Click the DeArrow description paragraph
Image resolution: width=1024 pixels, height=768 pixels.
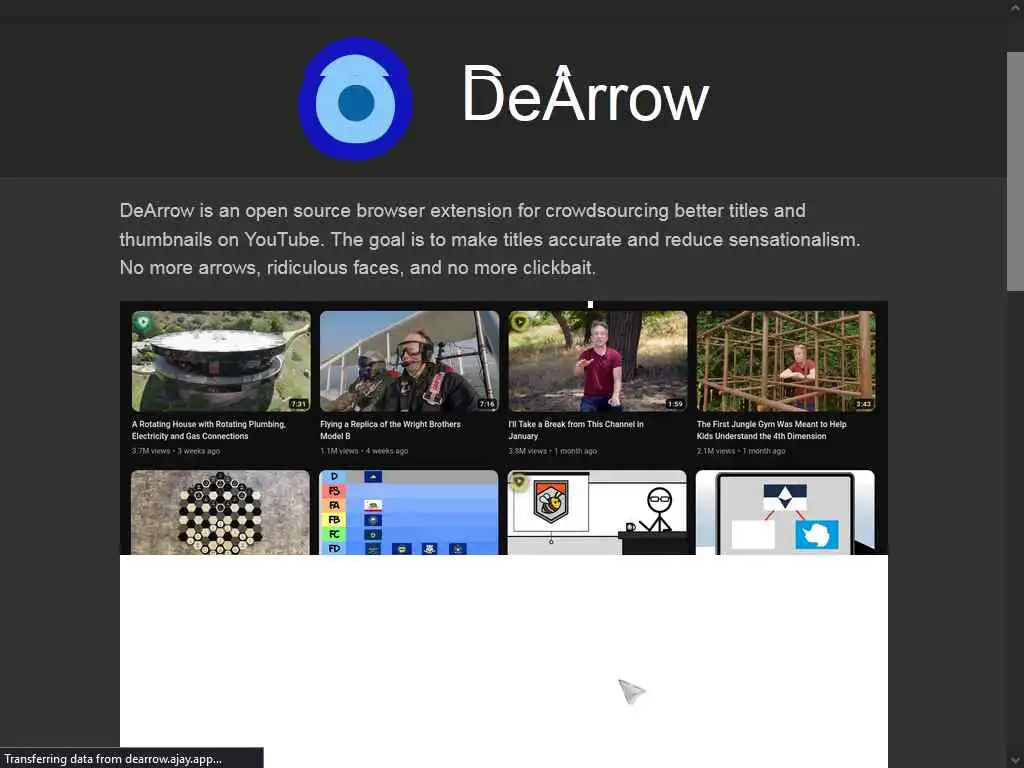tap(490, 239)
